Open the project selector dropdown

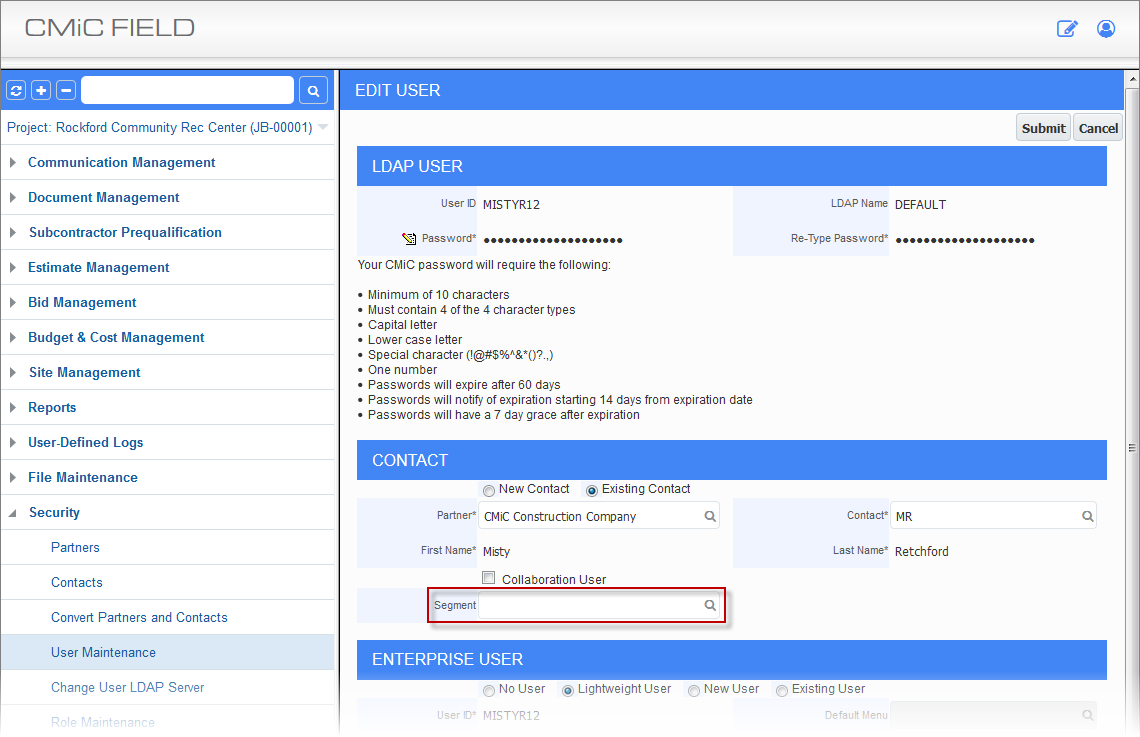(x=322, y=127)
